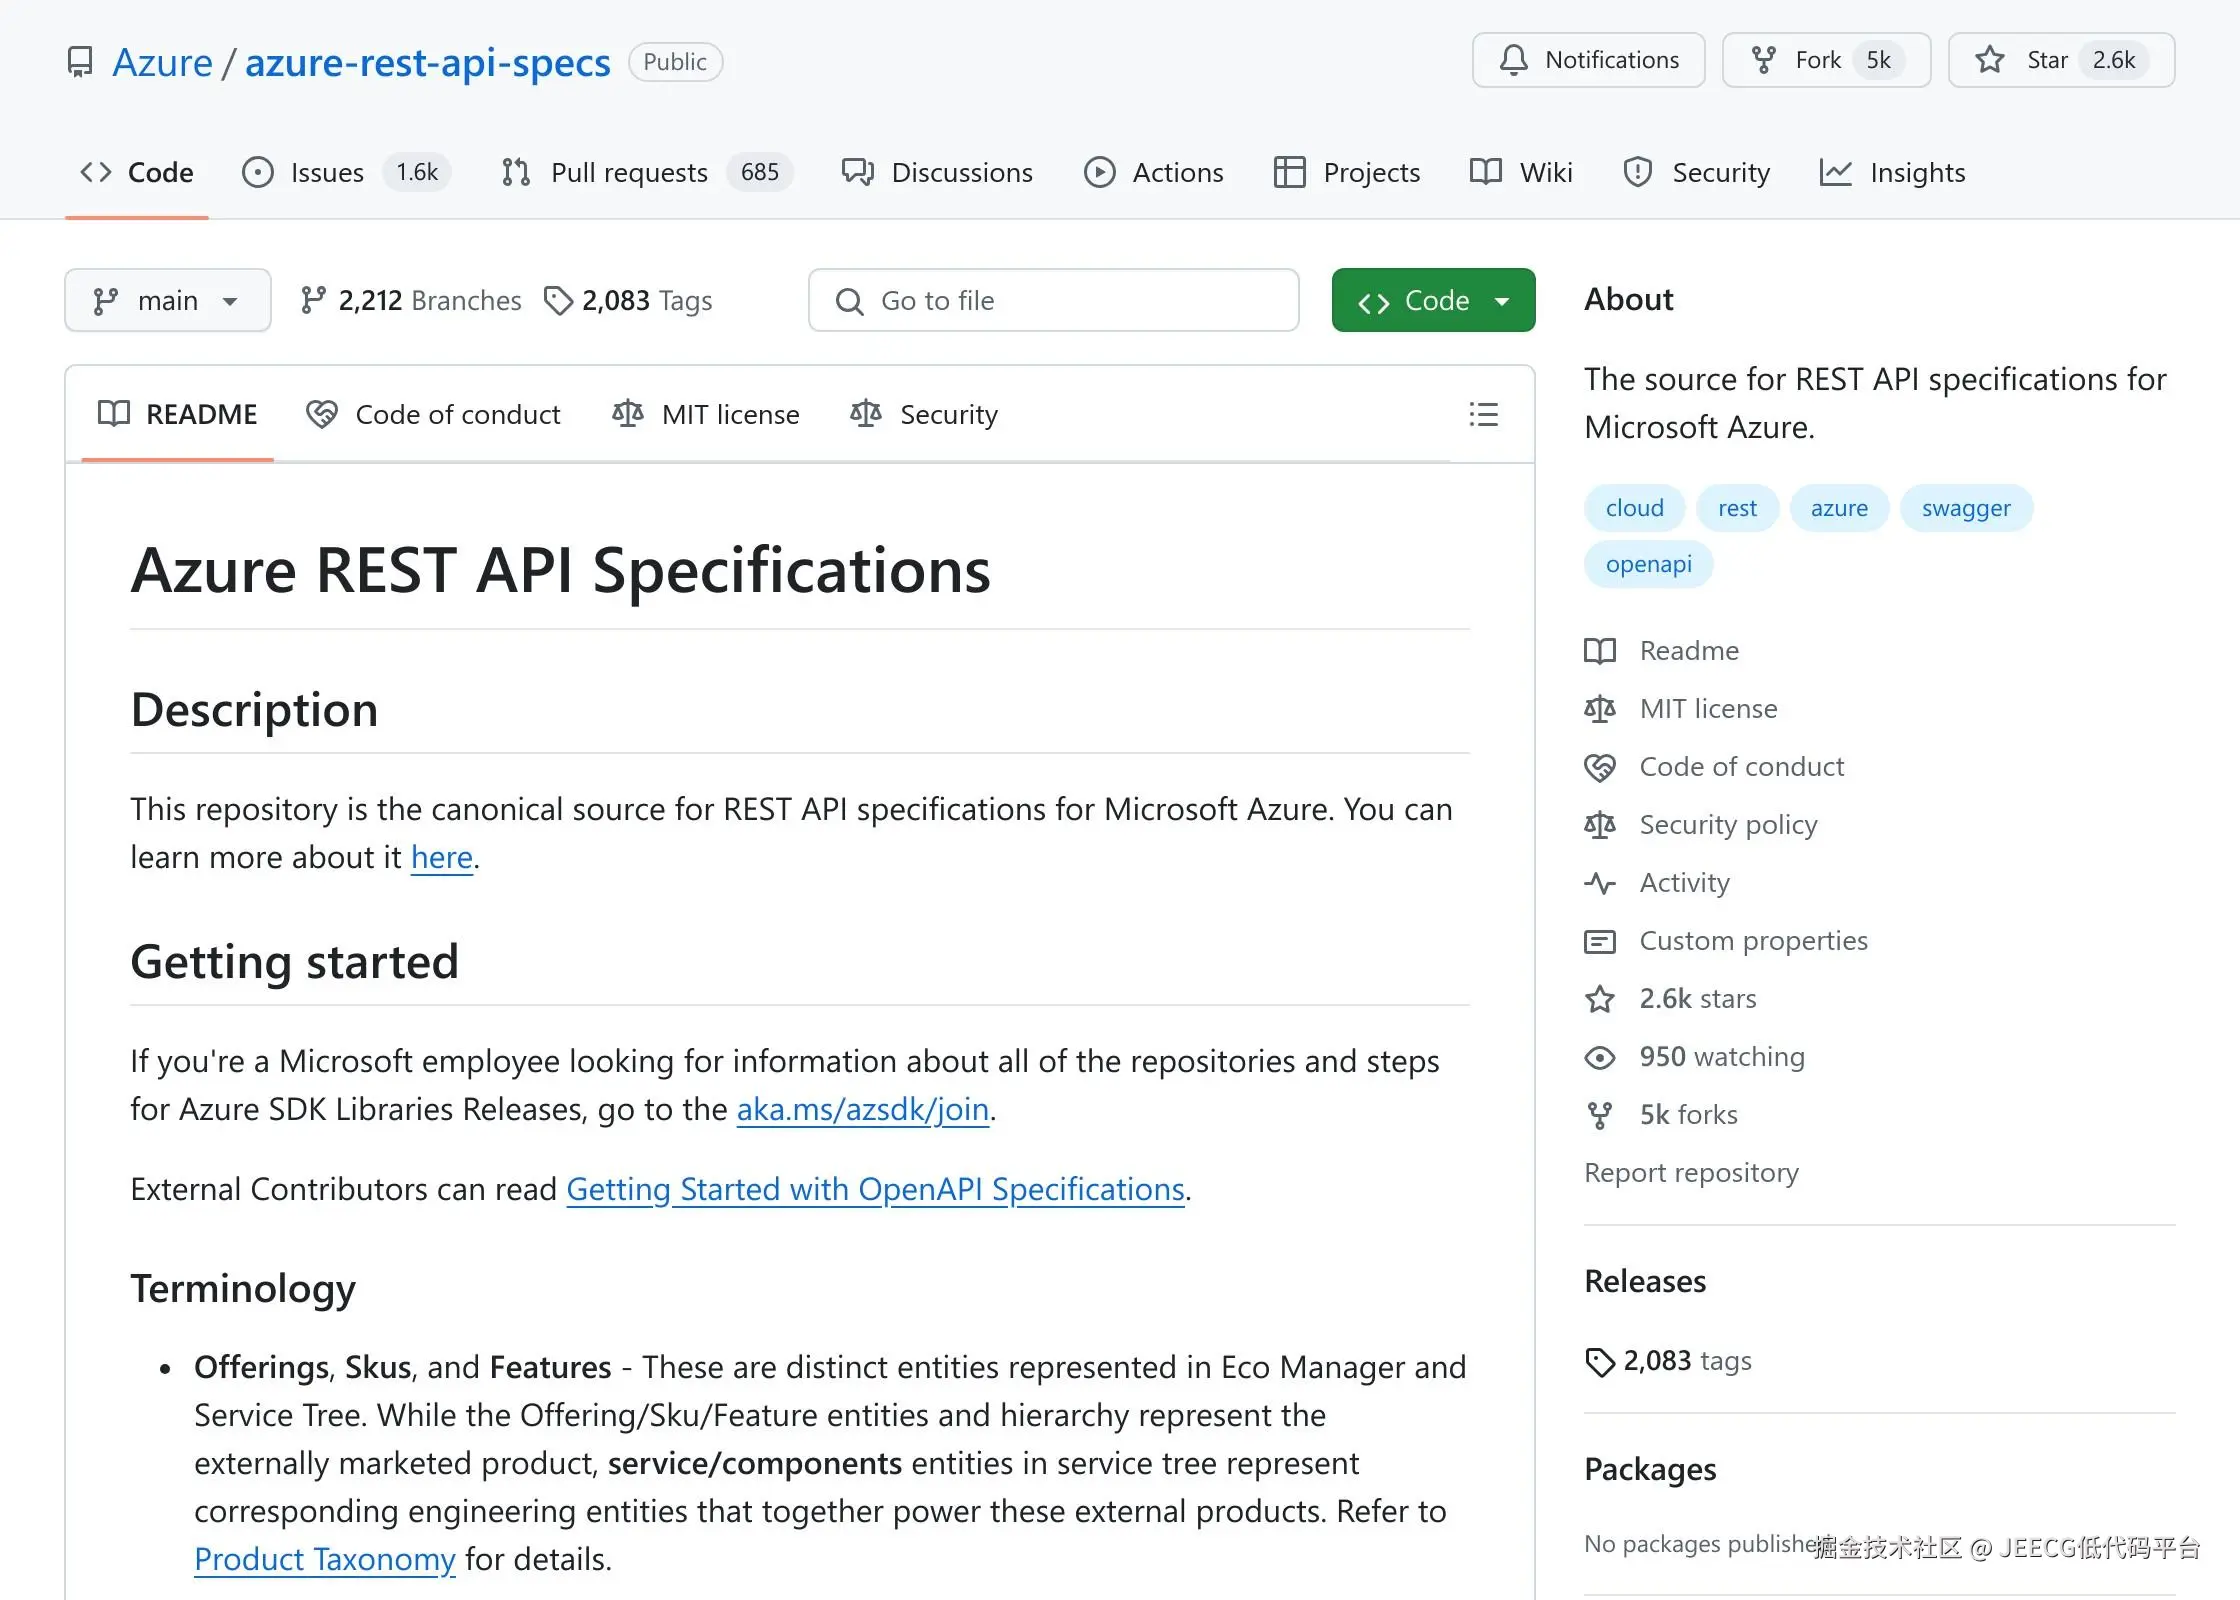2240x1600 pixels.
Task: Select the README file tab
Action: pyautogui.click(x=177, y=414)
